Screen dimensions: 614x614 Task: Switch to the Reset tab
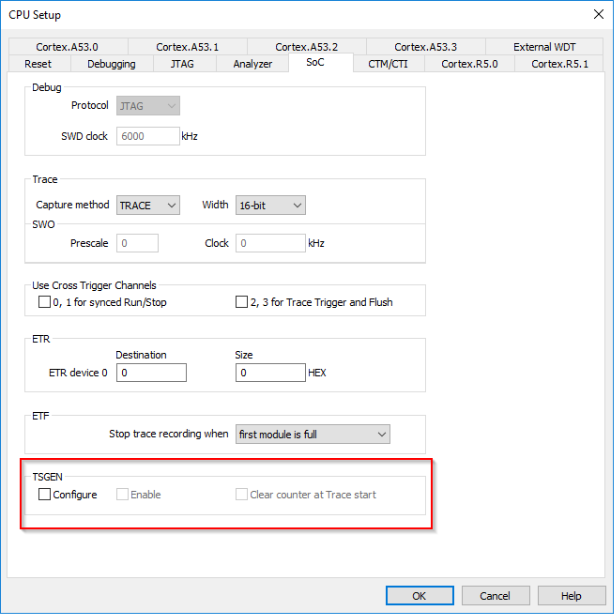(38, 63)
